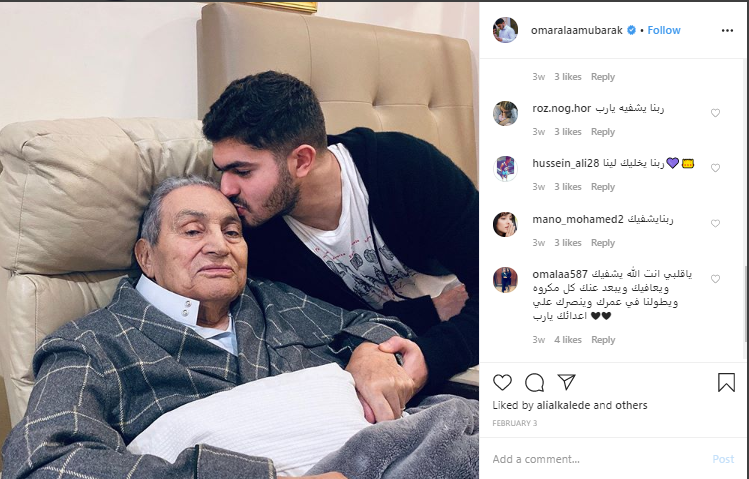The width and height of the screenshot is (749, 479).
Task: Follow omaralaamubarak
Action: [x=663, y=30]
